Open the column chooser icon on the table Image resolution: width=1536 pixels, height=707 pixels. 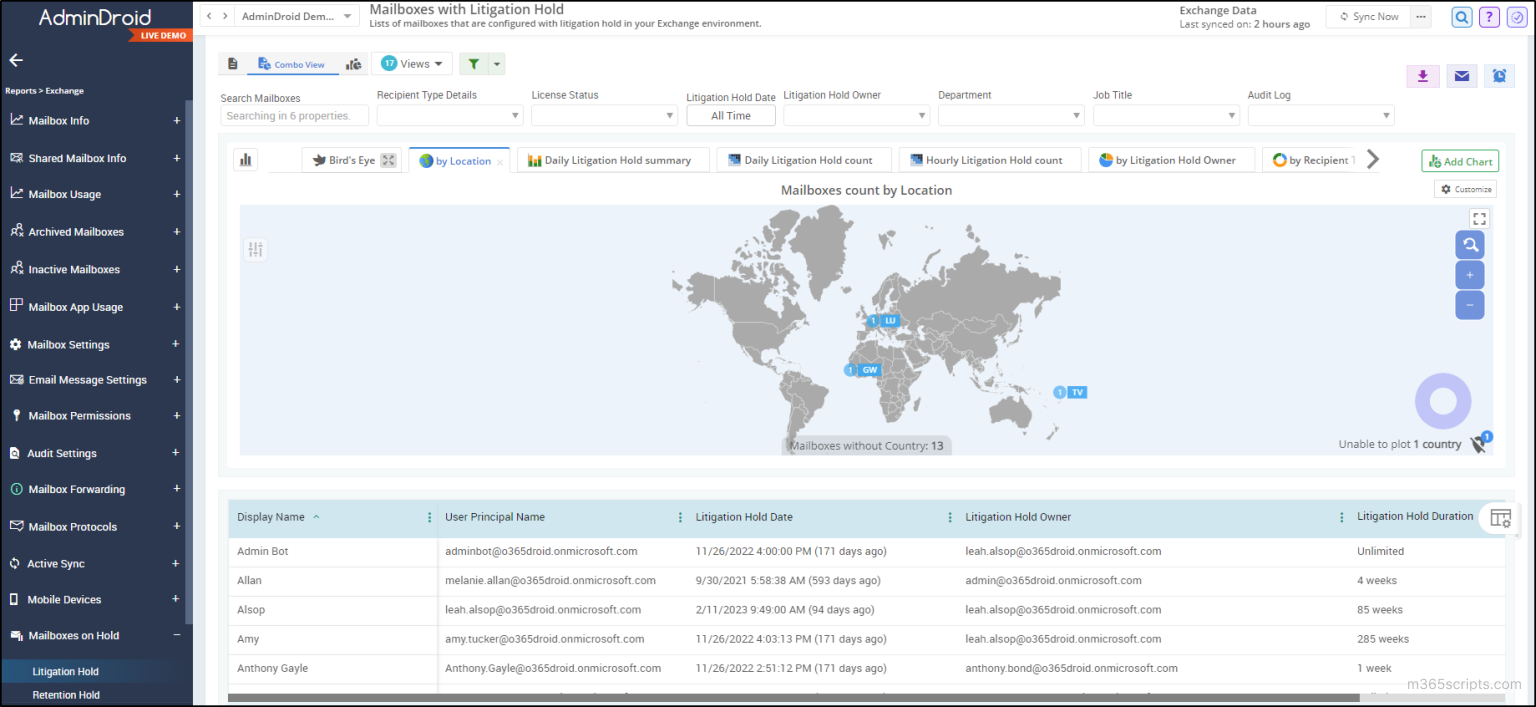click(1500, 518)
